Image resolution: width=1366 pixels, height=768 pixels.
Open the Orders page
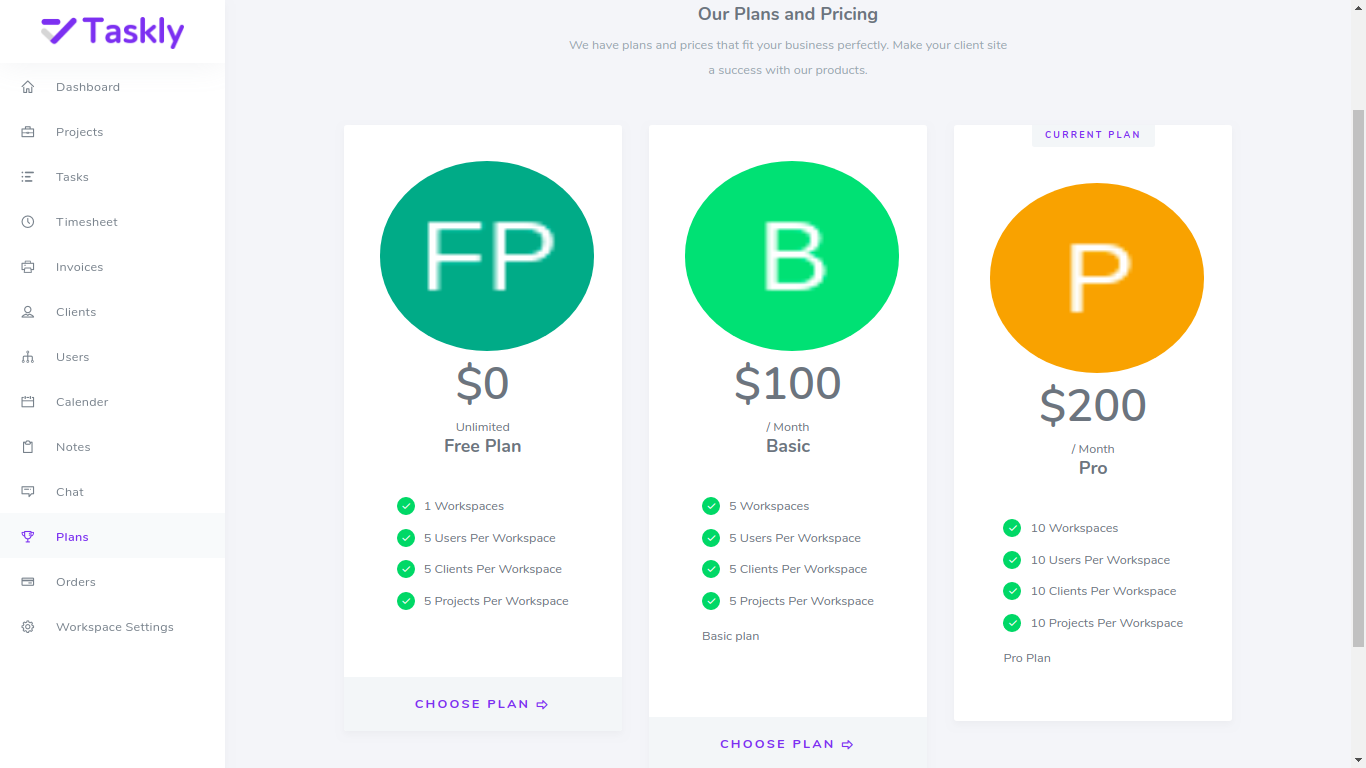tap(74, 582)
